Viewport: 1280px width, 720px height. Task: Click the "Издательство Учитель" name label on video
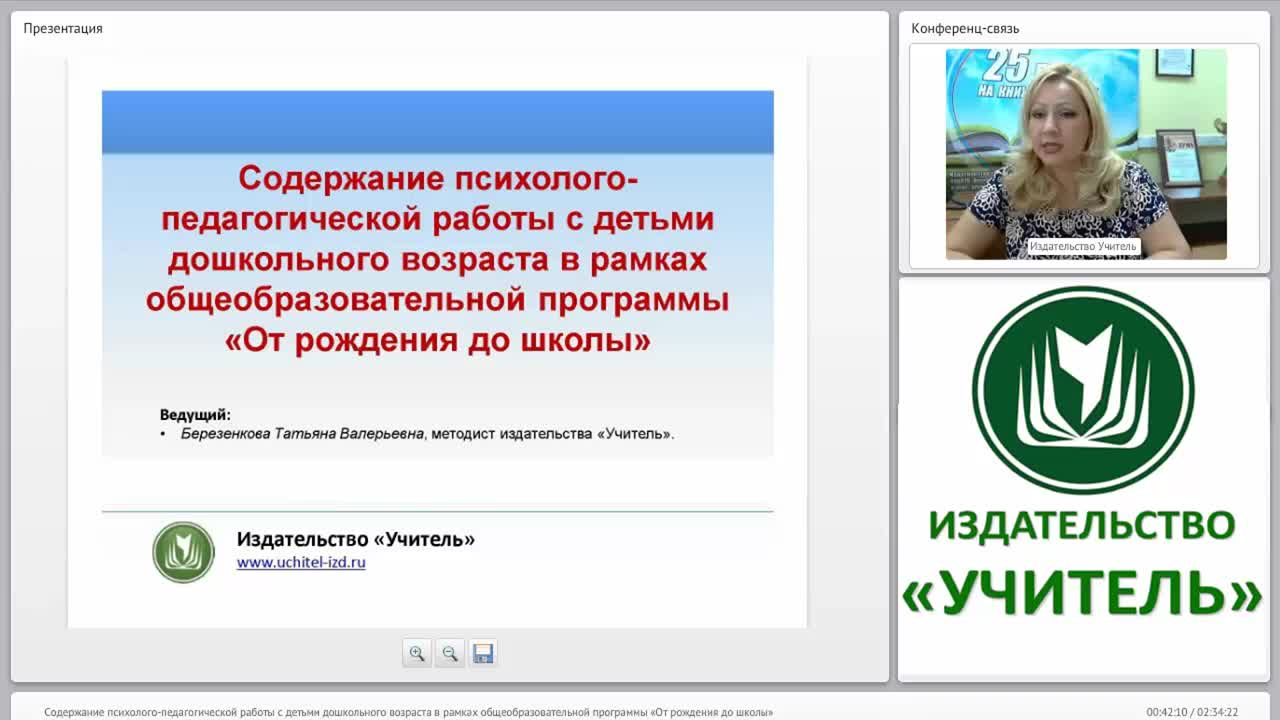(1083, 246)
